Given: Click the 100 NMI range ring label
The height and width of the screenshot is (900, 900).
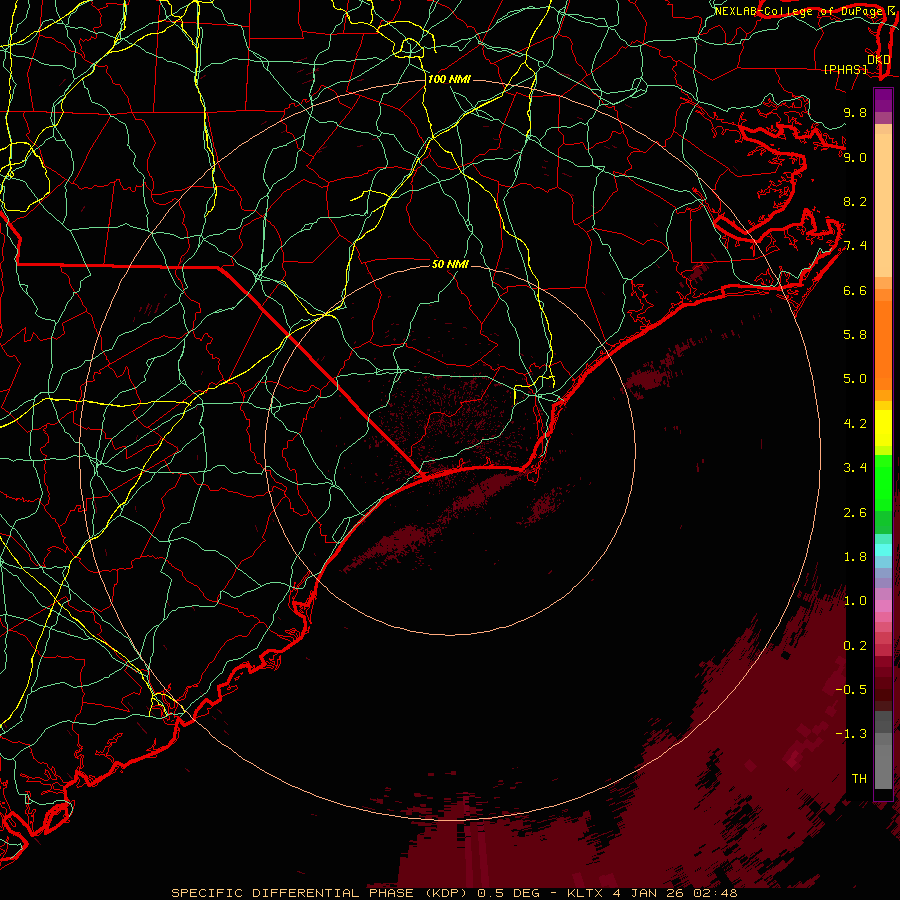Looking at the screenshot, I should coord(449,79).
